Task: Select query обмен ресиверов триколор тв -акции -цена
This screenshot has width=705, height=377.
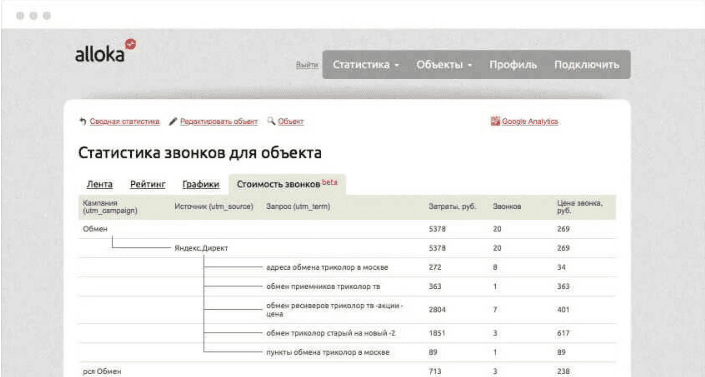Action: point(335,310)
